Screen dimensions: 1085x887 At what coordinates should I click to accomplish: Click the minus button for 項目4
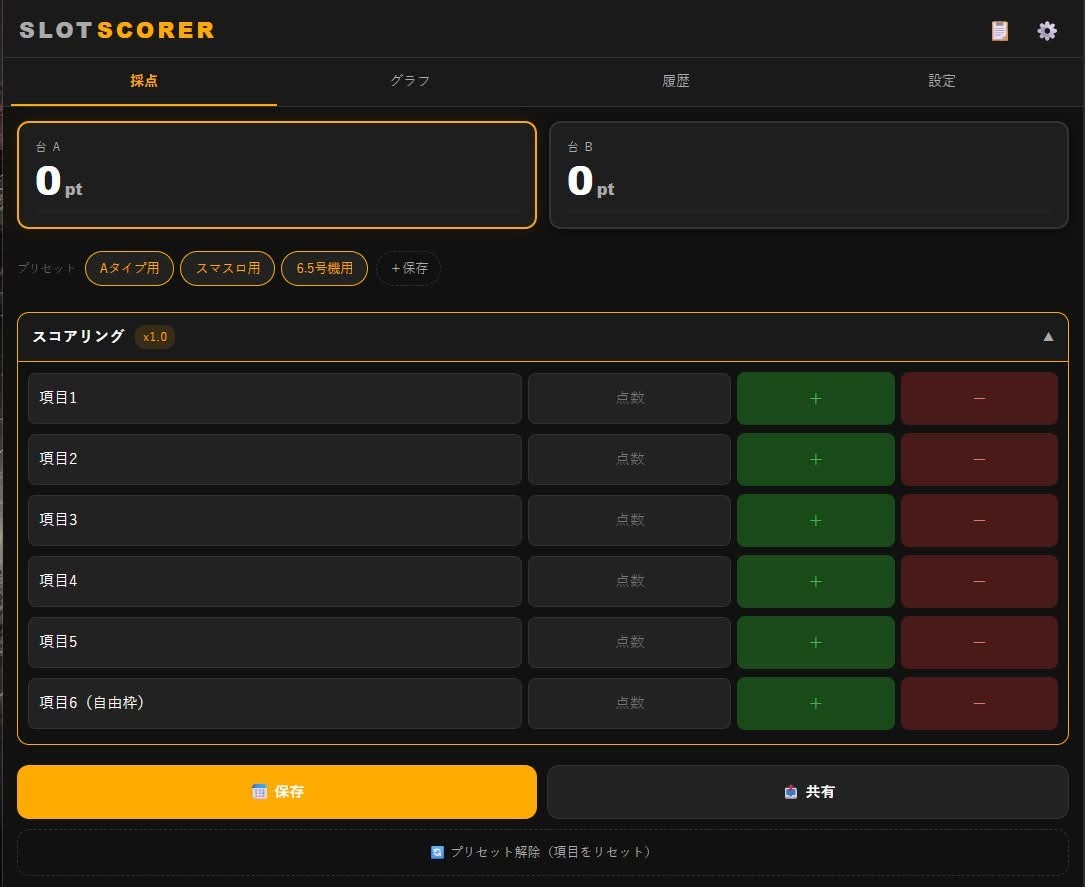[979, 581]
